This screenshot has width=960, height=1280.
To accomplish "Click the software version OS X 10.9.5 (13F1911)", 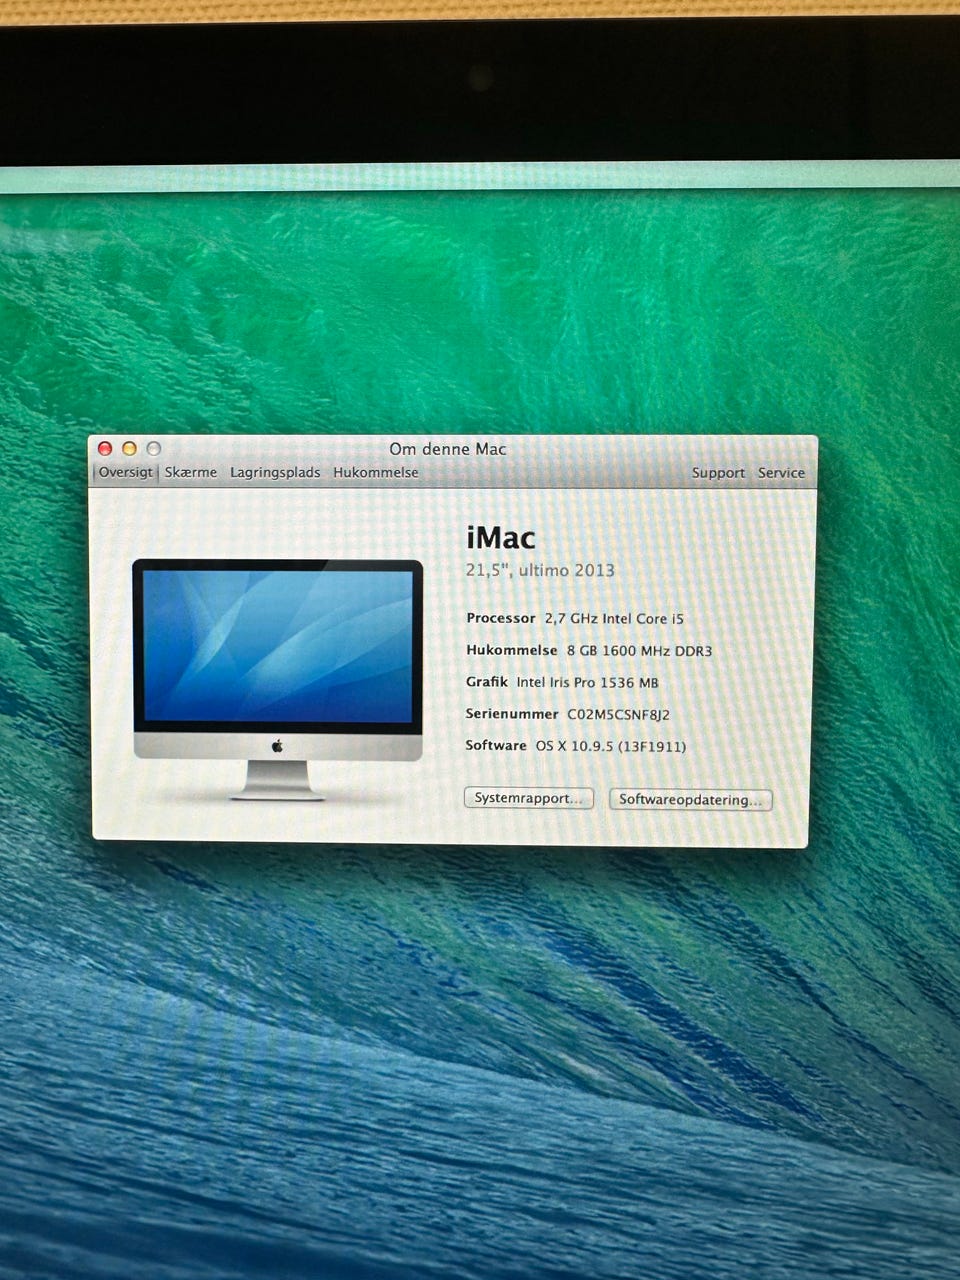I will 610,746.
